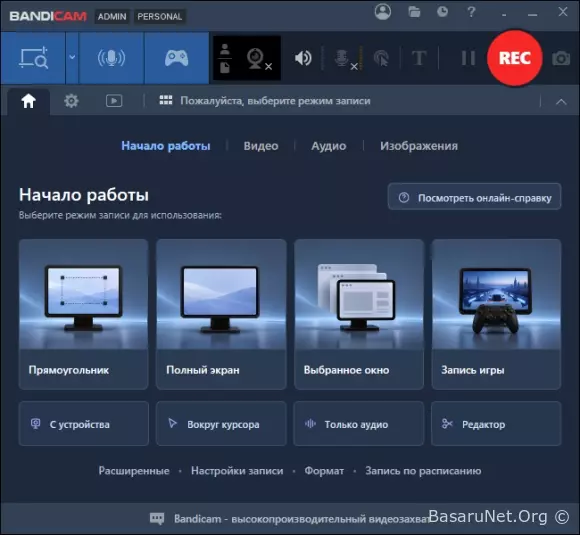The width and height of the screenshot is (580, 535).
Task: Select the audio-only recording mode icon
Action: [111, 58]
